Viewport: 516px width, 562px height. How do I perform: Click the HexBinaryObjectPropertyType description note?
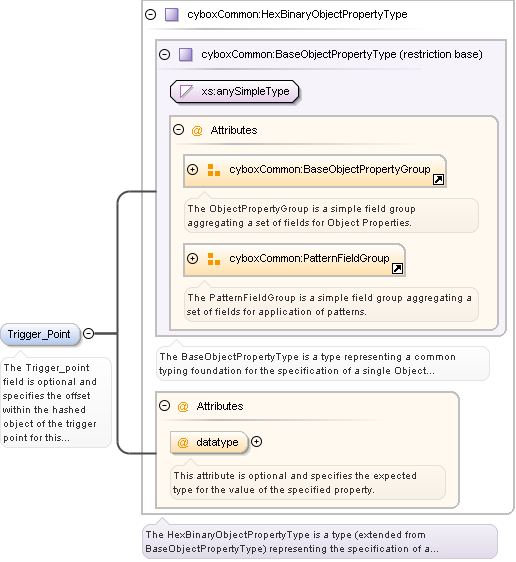(320, 542)
